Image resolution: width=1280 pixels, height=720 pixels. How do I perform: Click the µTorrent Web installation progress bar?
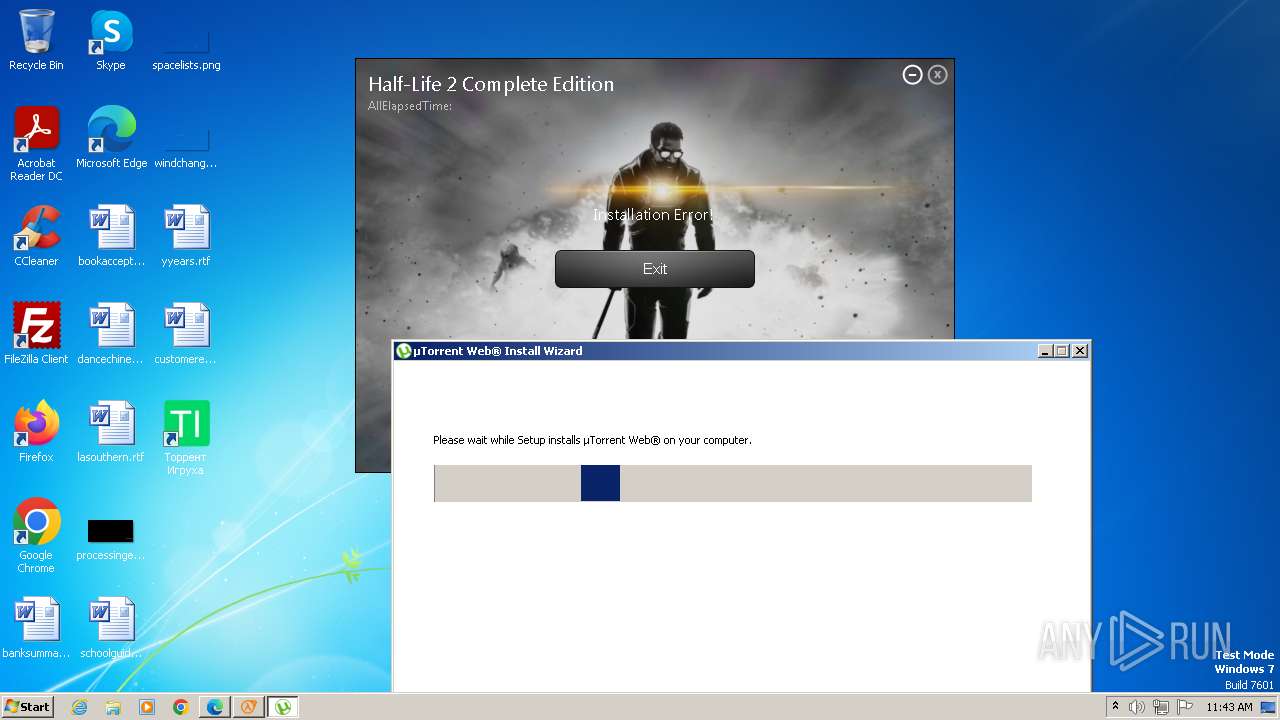(733, 483)
